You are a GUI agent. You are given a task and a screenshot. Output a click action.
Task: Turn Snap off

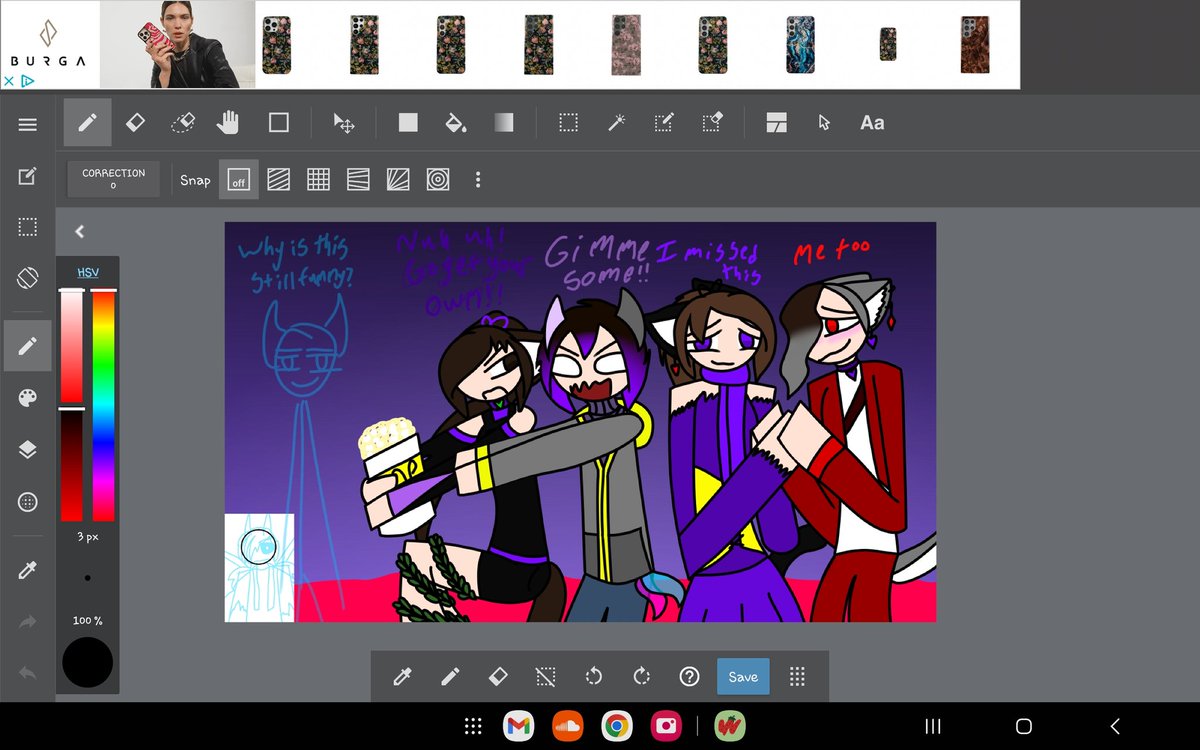click(x=239, y=180)
